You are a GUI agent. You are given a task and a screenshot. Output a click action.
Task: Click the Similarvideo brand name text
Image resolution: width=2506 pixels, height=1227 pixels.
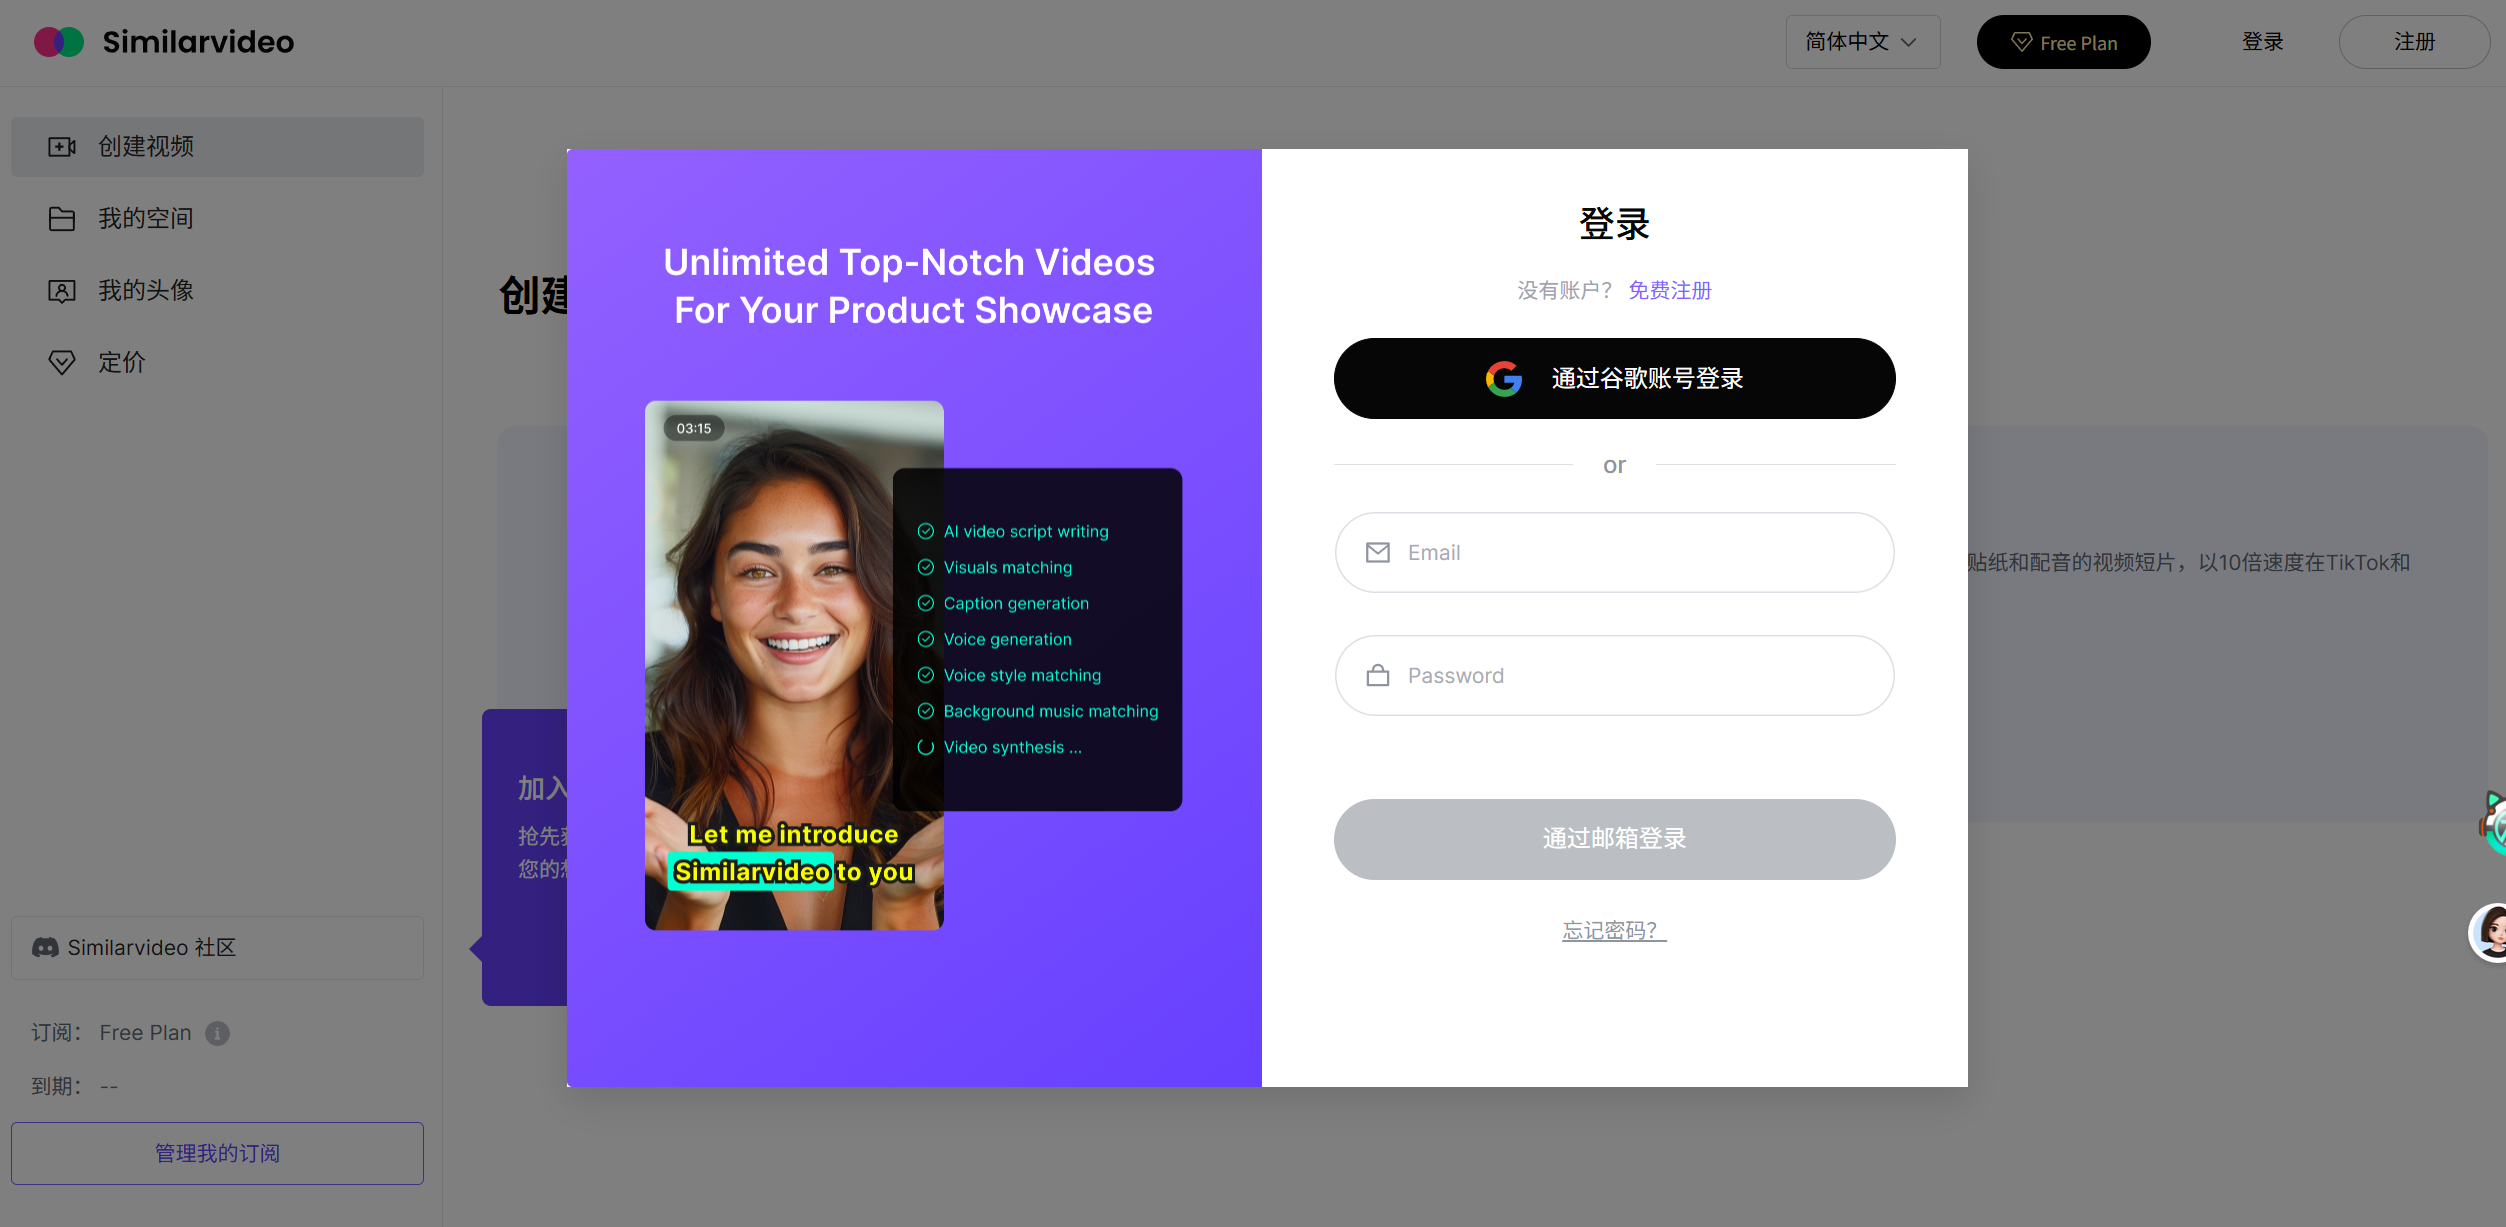[198, 42]
